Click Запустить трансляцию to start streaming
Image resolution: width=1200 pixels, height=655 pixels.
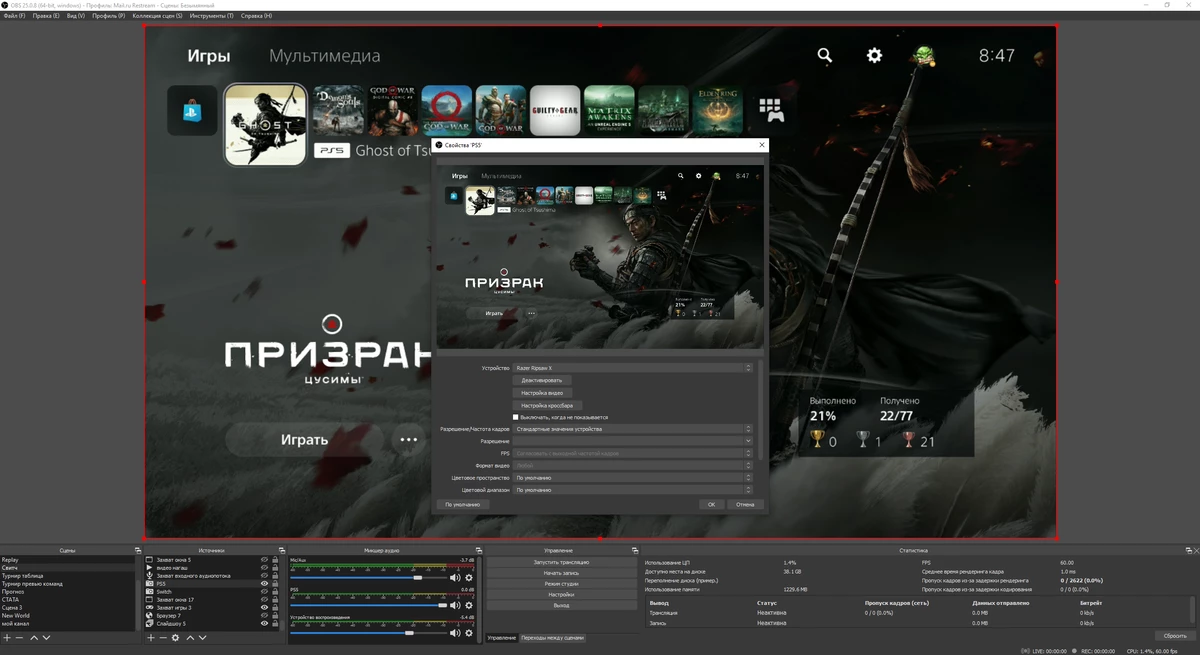point(561,562)
